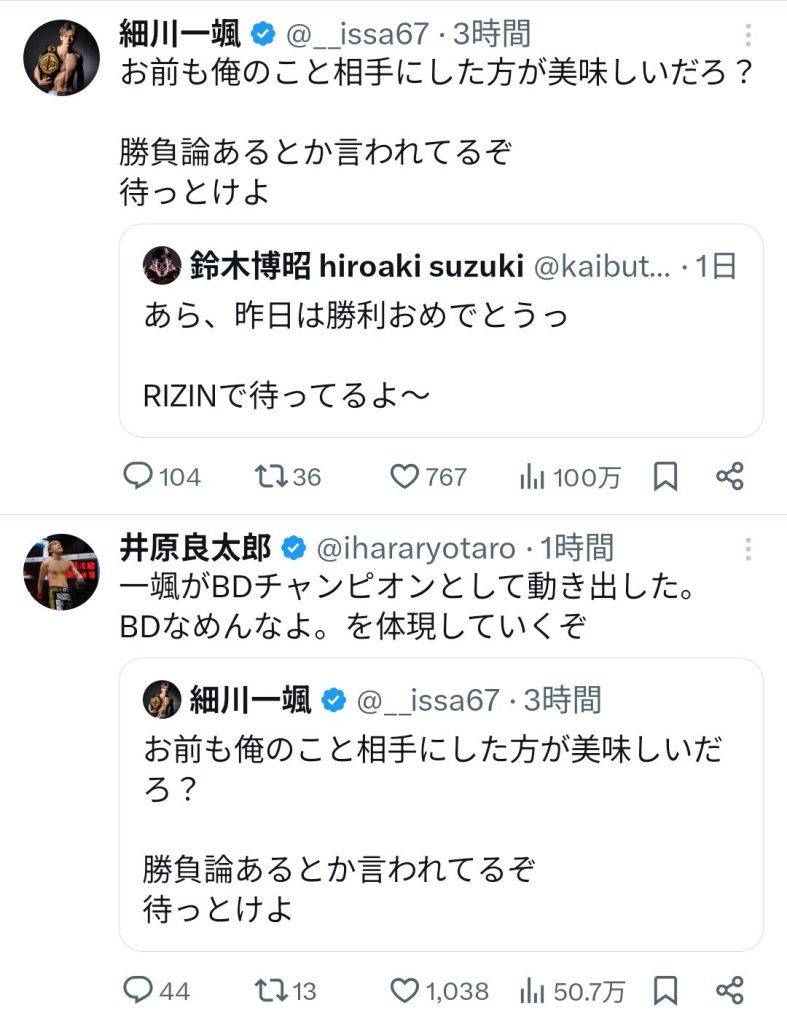Reply to 井原良太郎's tweet with 44 replies
Image resolution: width=787 pixels, height=1024 pixels.
[x=137, y=990]
